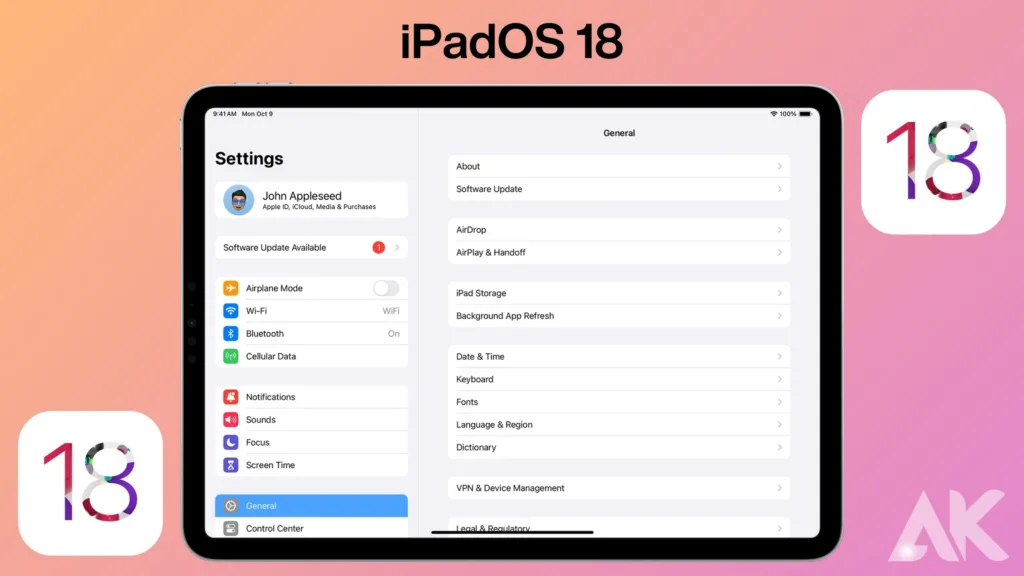Viewport: 1024px width, 576px height.
Task: Click the Wi-Fi status bar icon
Action: pyautogui.click(x=773, y=114)
